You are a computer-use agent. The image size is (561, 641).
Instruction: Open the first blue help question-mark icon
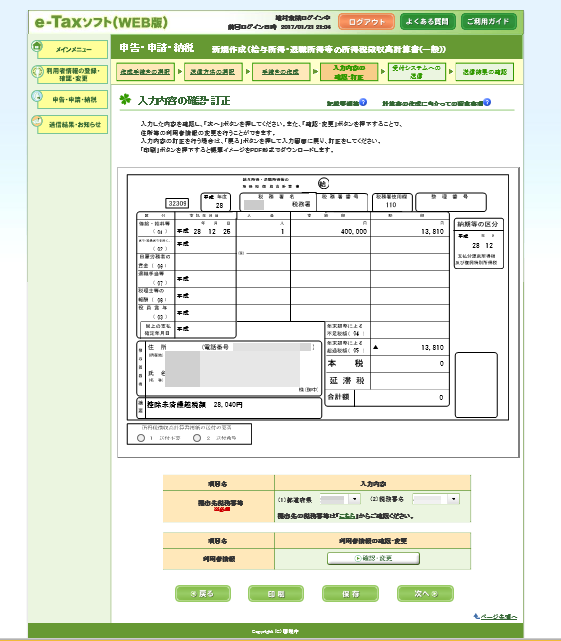pyautogui.click(x=363, y=102)
